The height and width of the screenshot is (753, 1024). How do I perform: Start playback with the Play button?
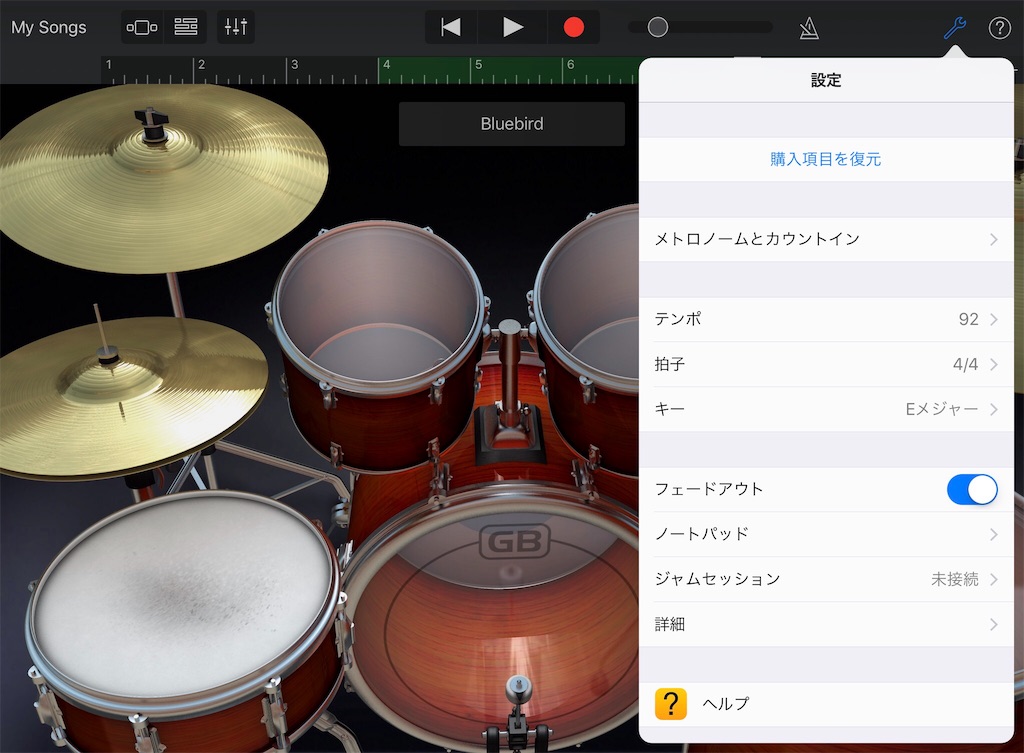[x=513, y=27]
